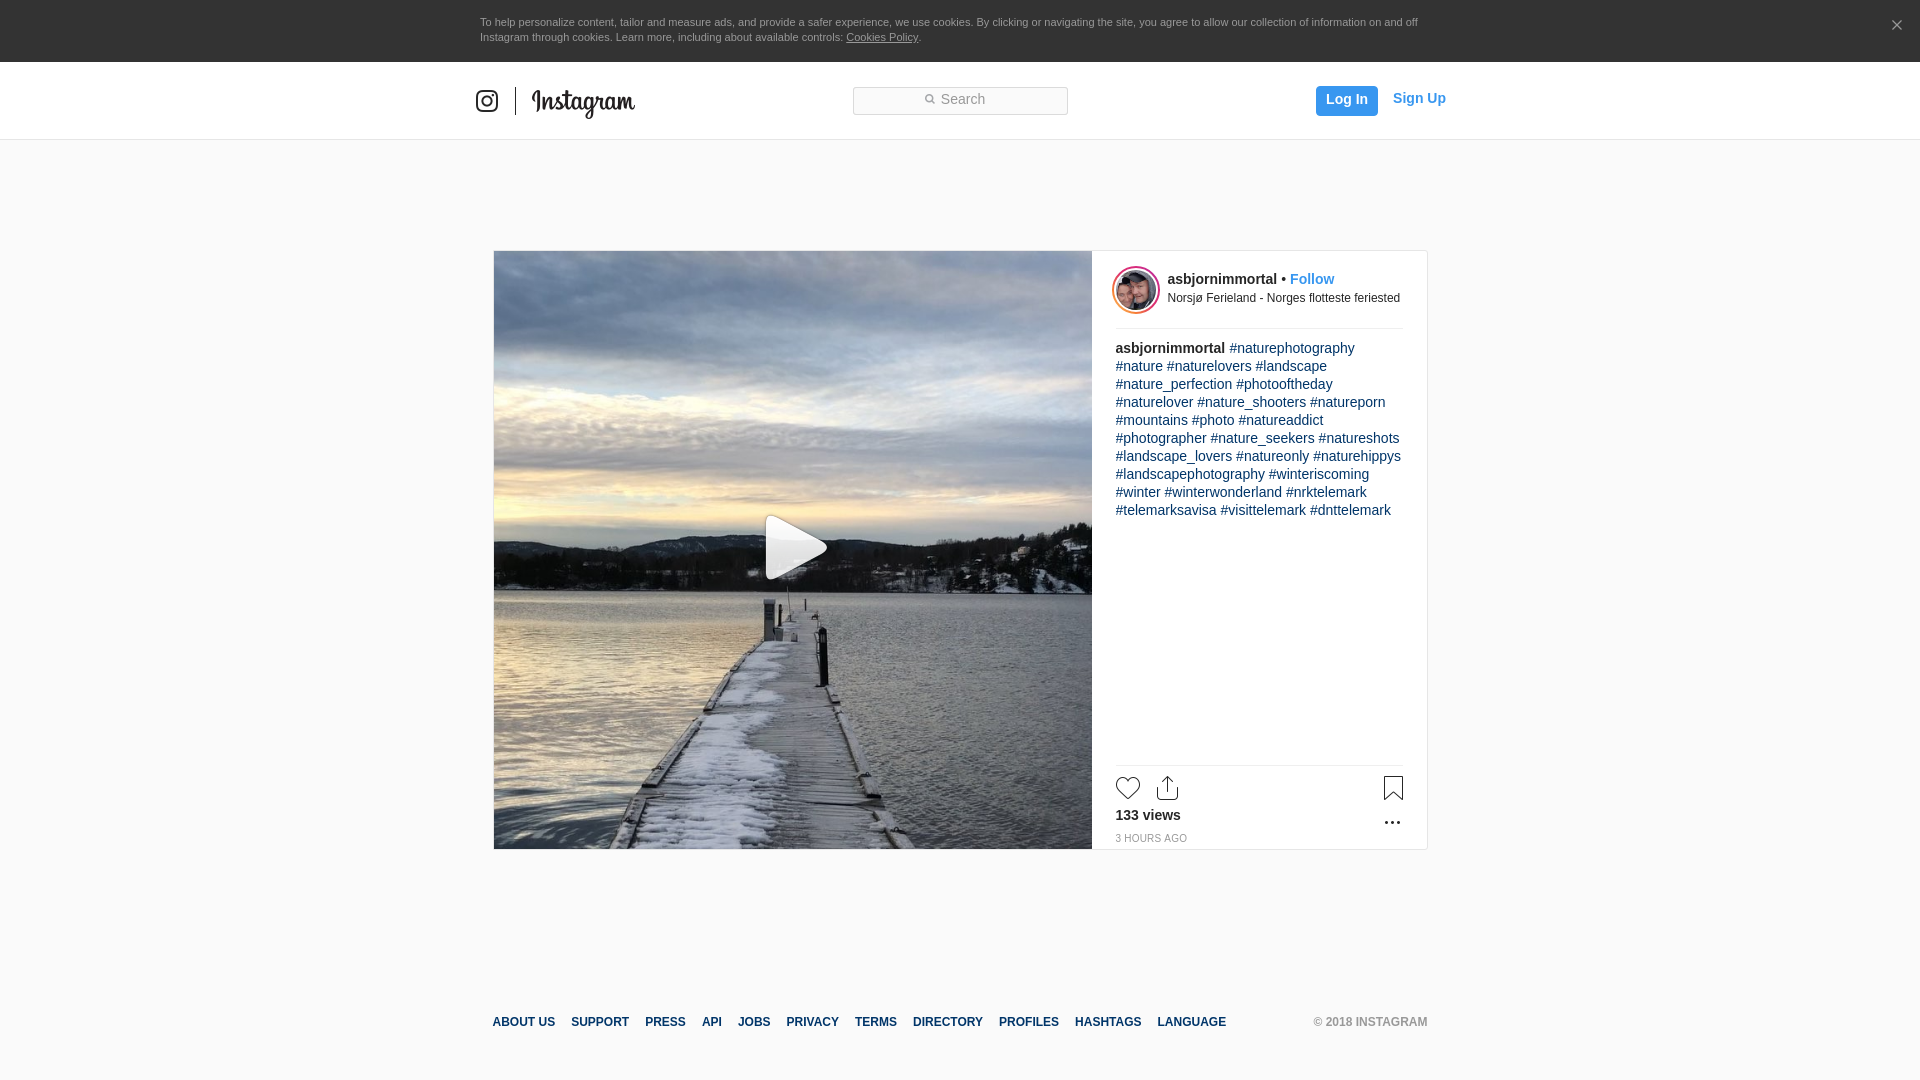Open the Norsjø Ferieland location link
1920x1080 pixels.
click(x=1283, y=298)
